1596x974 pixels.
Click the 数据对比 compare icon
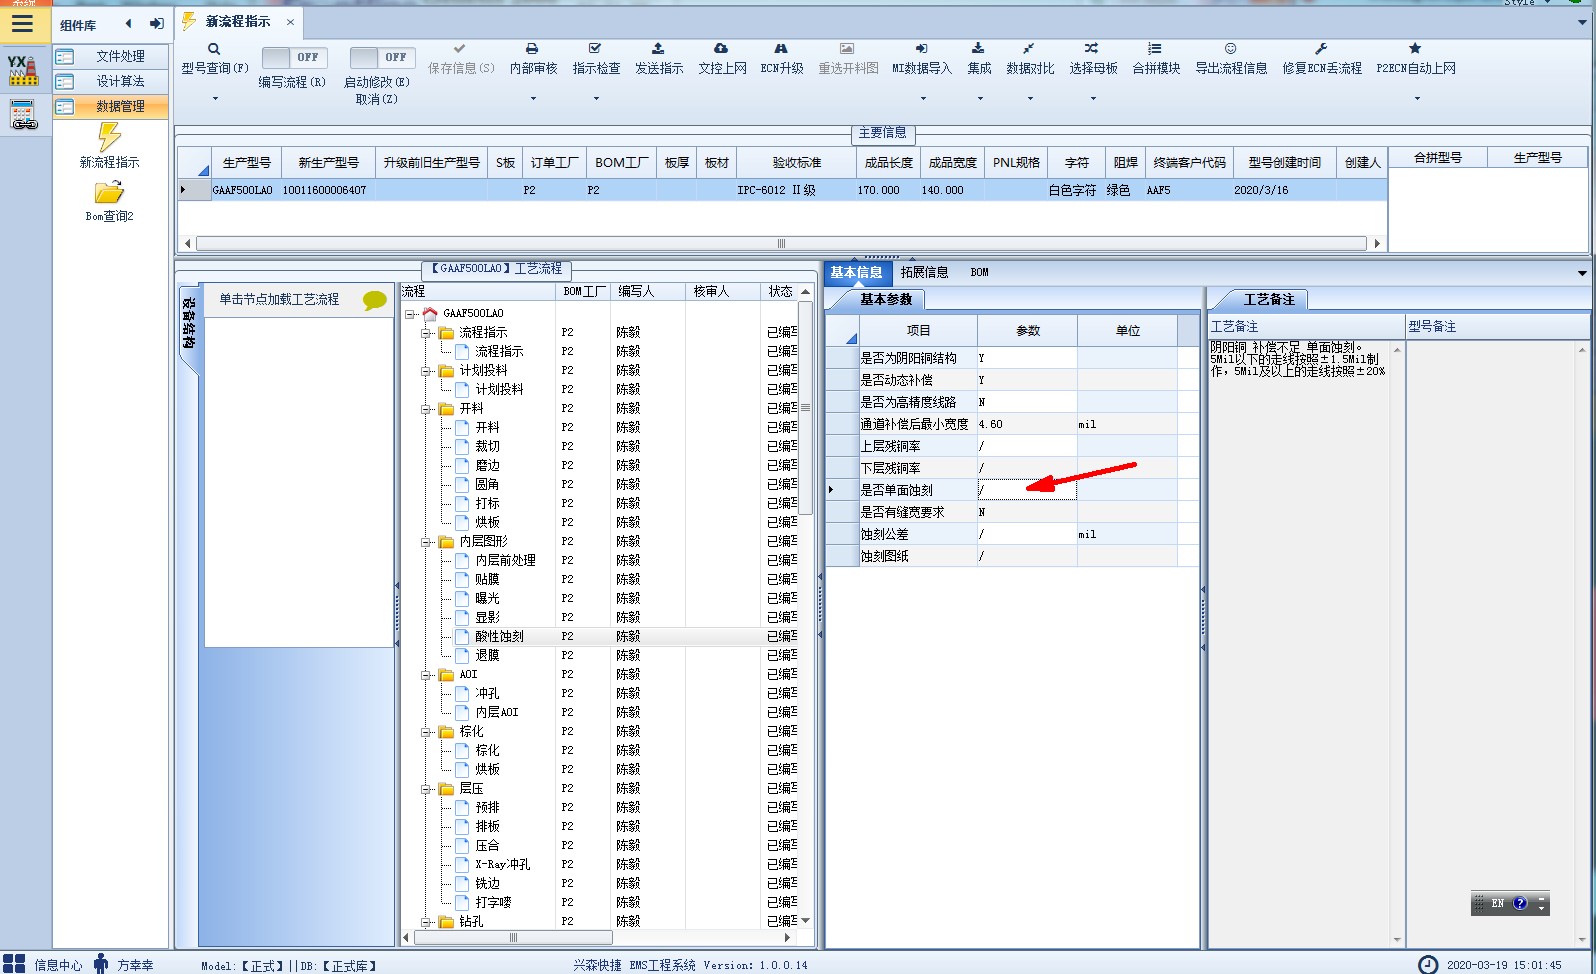pos(1028,48)
